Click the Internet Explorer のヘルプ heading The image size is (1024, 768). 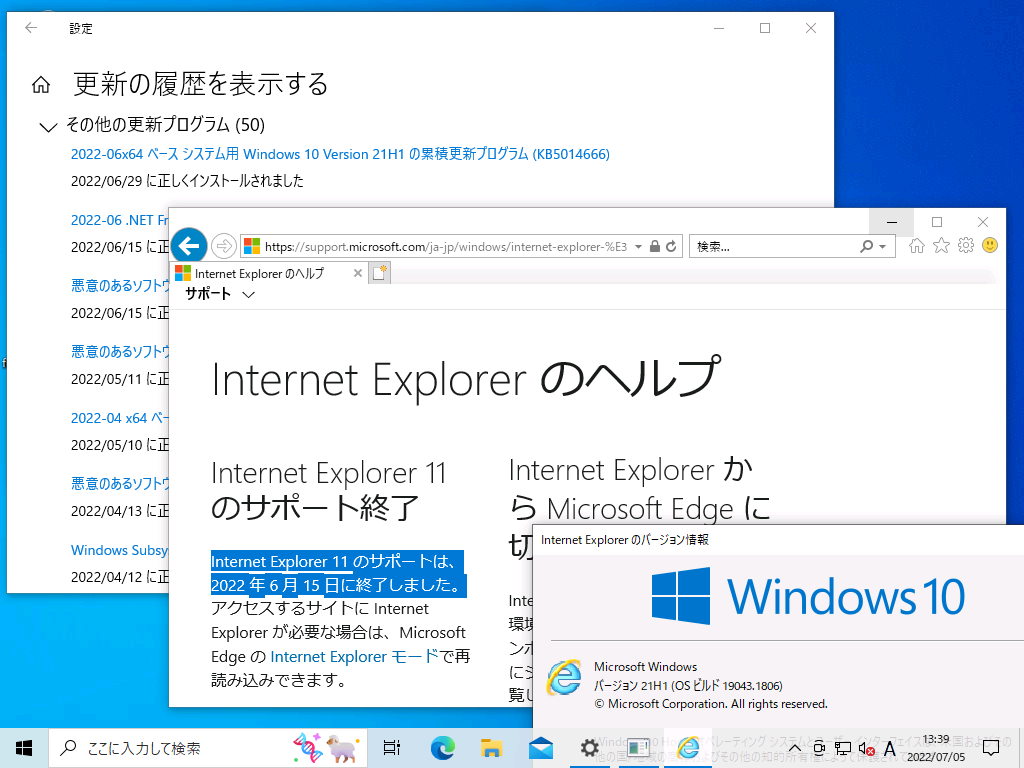[467, 378]
